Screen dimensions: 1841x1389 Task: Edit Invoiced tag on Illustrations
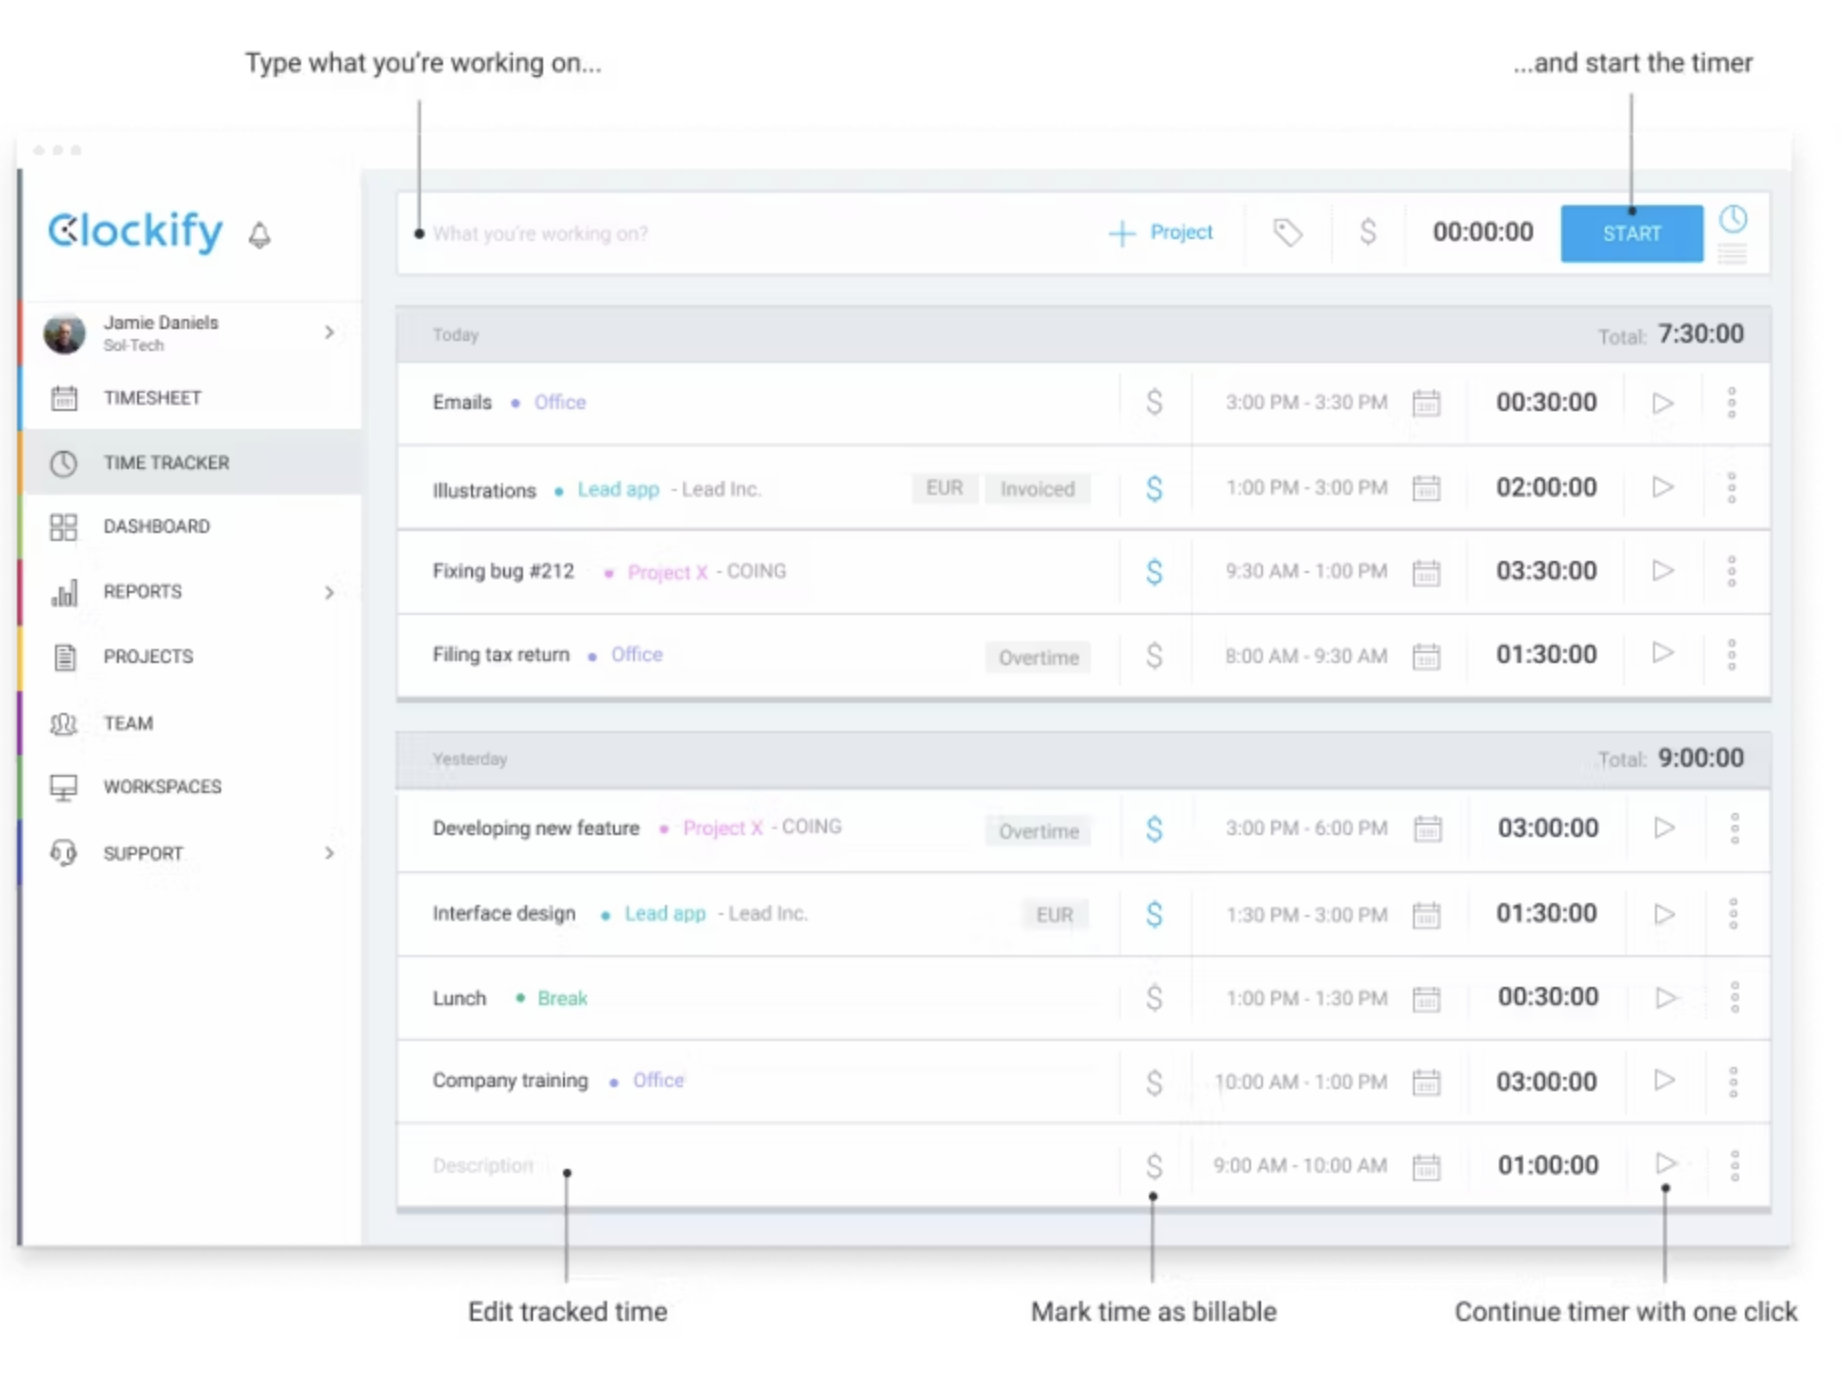tap(1037, 489)
